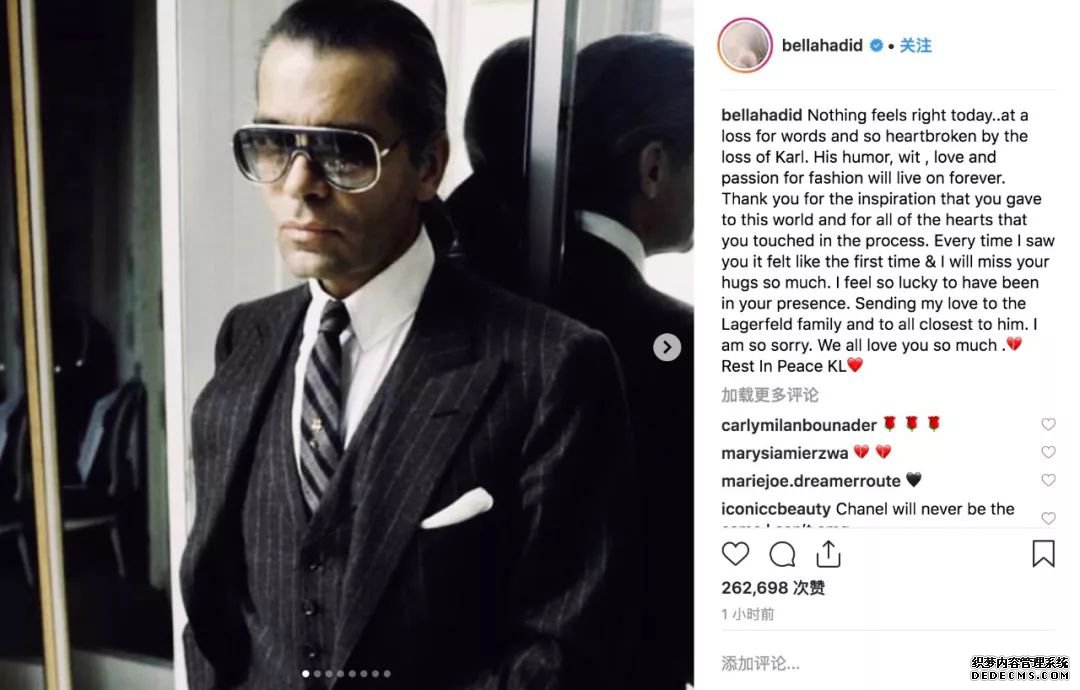Like the mariejoe.dreamerroute comment
The height and width of the screenshot is (690, 1080).
(x=1048, y=480)
